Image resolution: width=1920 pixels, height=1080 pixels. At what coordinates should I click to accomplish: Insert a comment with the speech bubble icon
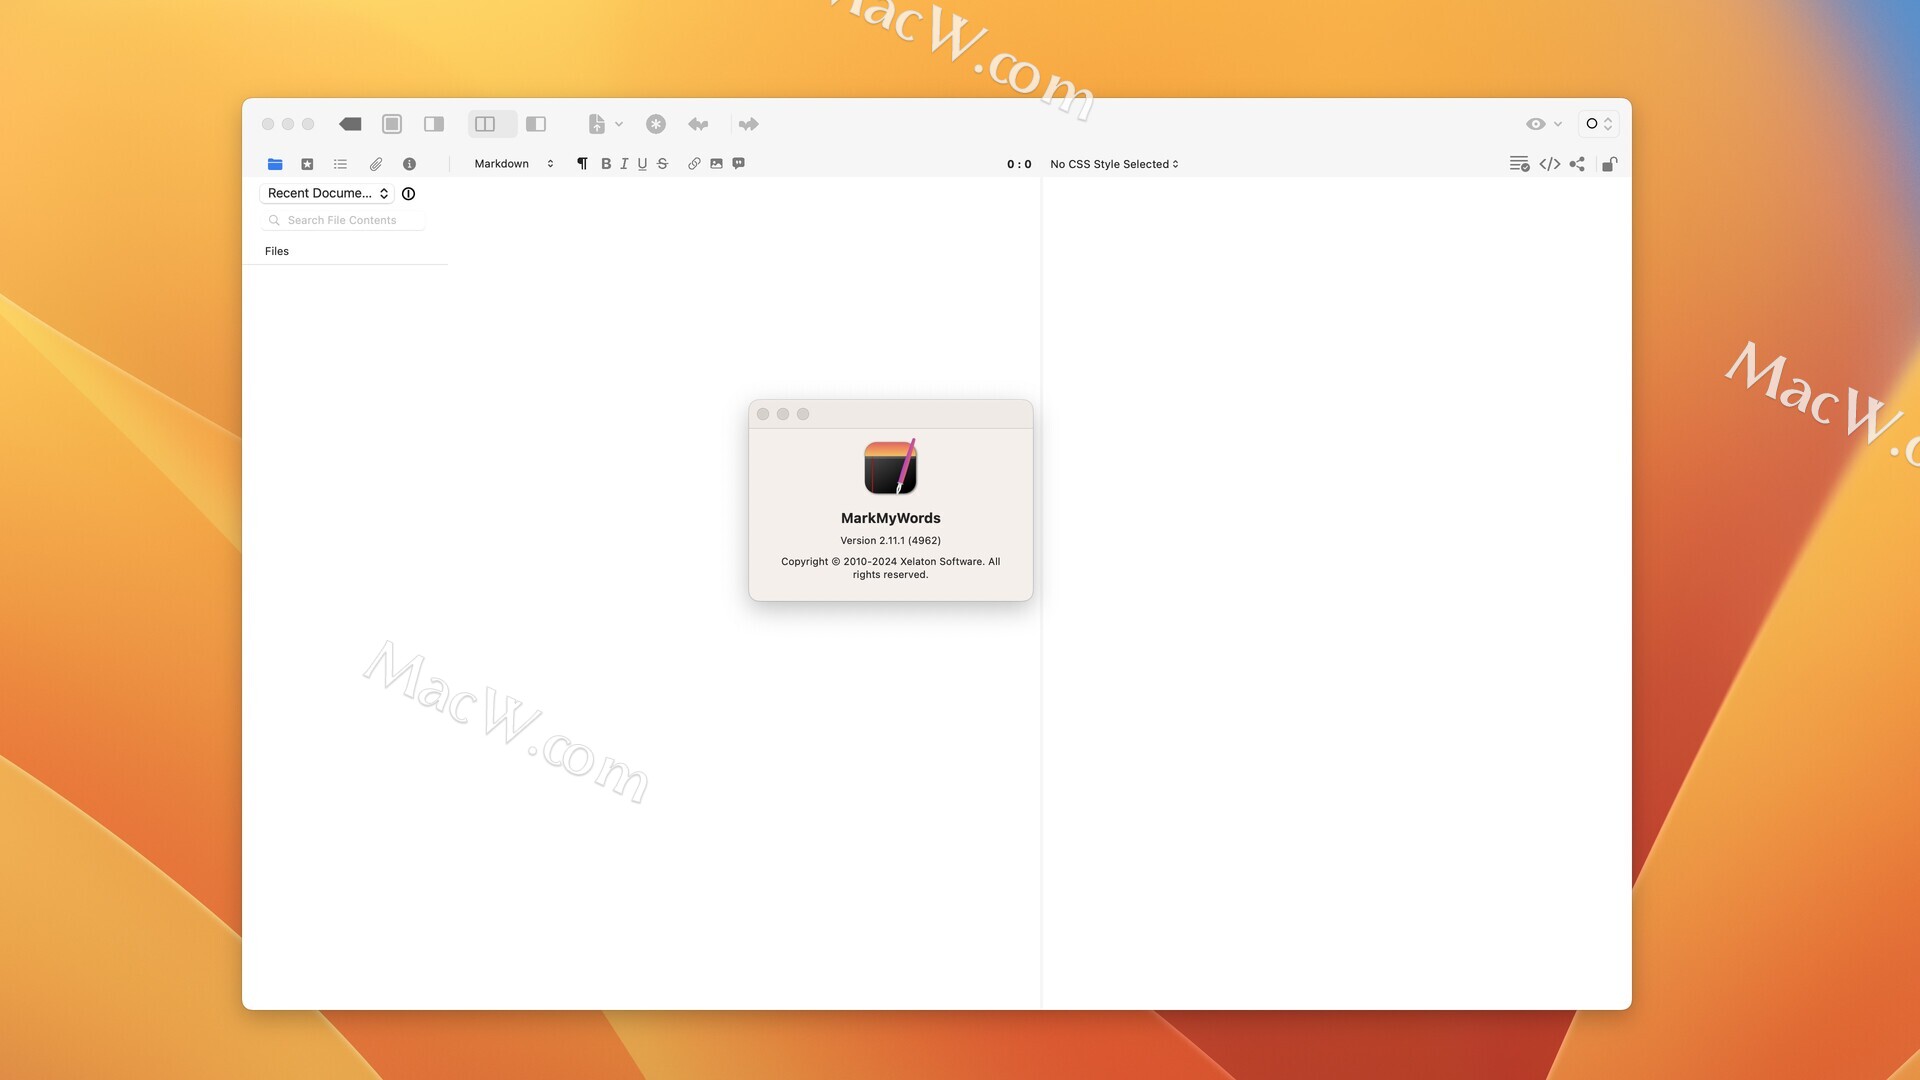click(738, 164)
